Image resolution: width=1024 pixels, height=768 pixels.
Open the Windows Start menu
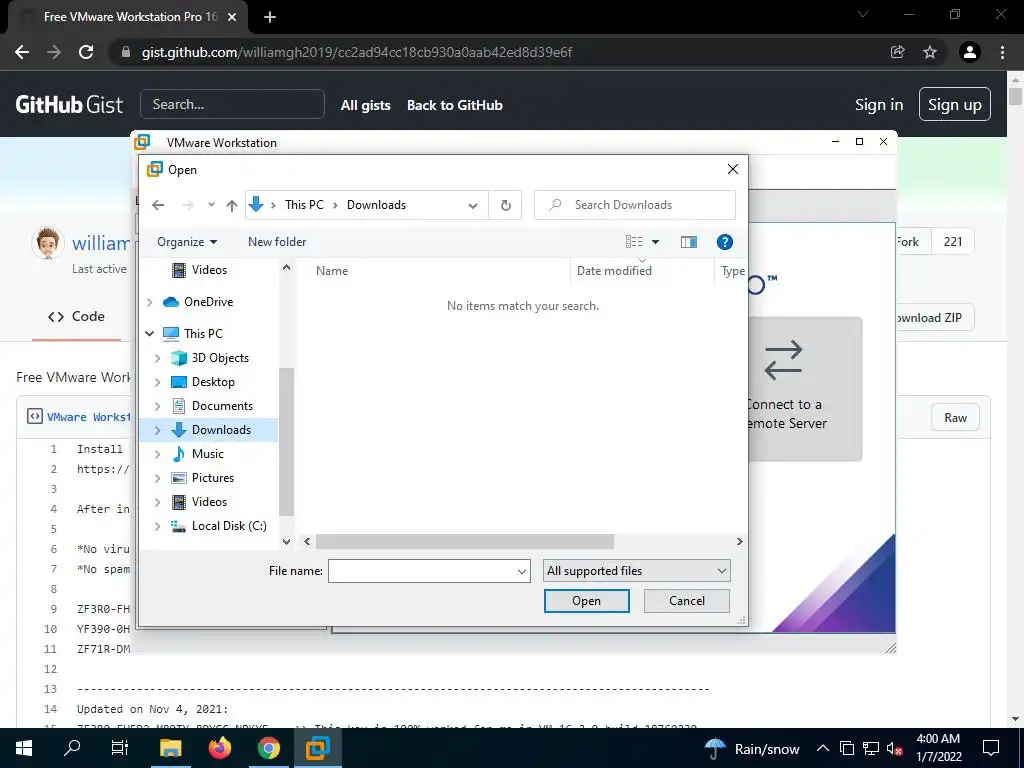(24, 748)
